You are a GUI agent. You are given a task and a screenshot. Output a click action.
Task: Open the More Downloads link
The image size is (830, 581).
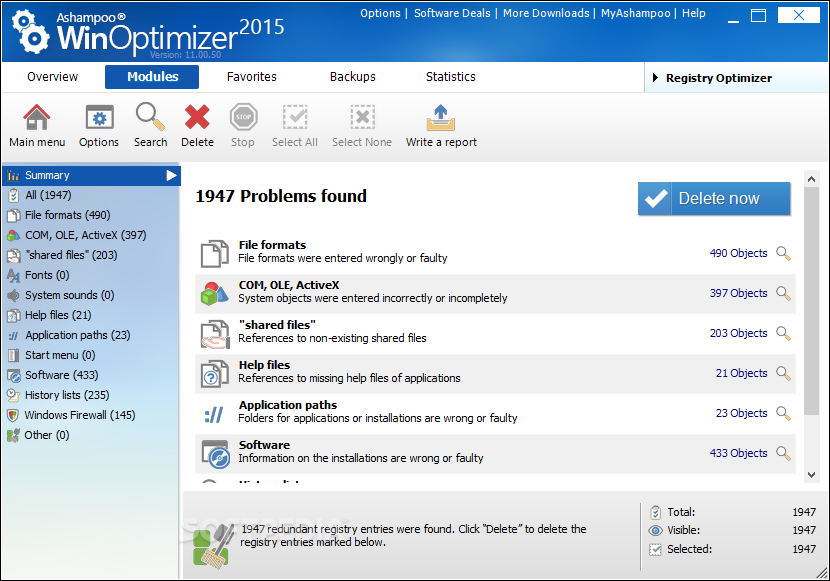pyautogui.click(x=546, y=13)
